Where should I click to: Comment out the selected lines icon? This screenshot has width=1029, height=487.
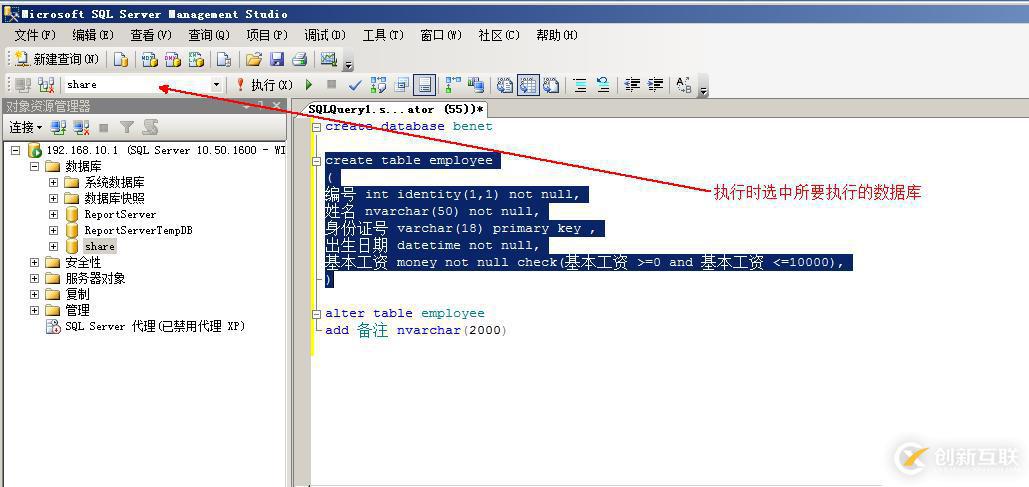580,85
